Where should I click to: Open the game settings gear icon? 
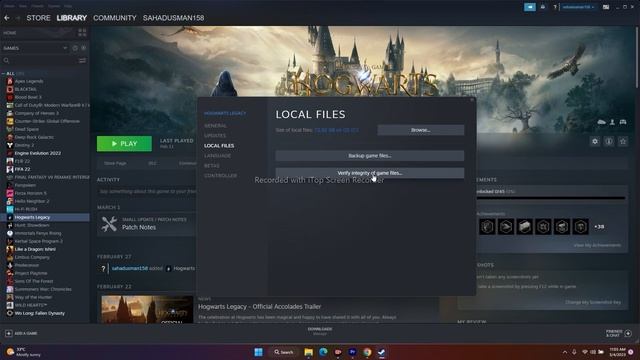[x=595, y=141]
